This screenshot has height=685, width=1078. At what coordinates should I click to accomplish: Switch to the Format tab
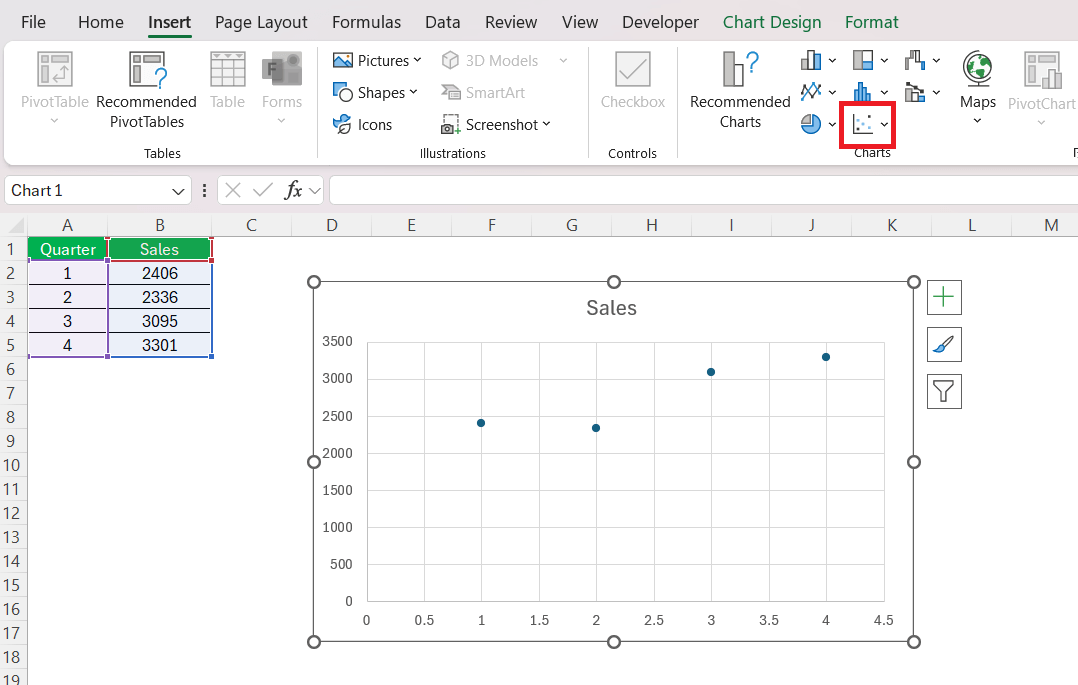click(871, 22)
